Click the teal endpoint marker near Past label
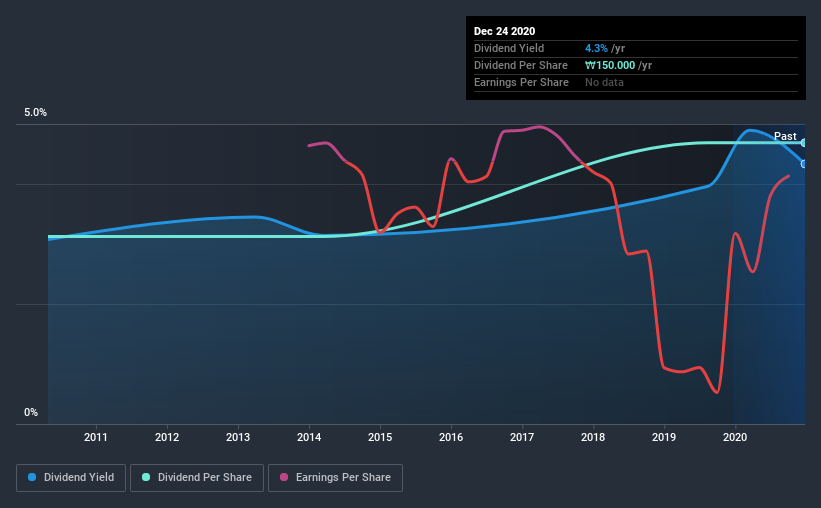Screen dimensions: 821x508 803,142
